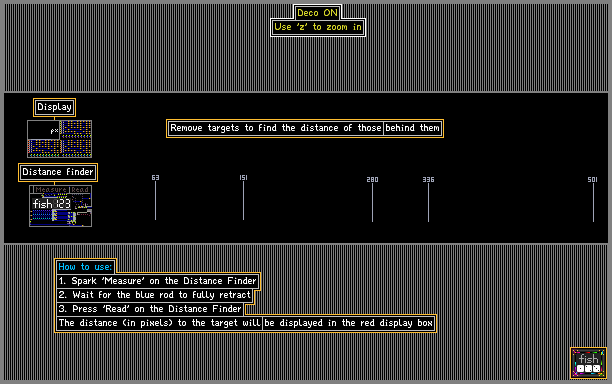Click the Display label sign
The height and width of the screenshot is (384, 612).
[x=54, y=107]
